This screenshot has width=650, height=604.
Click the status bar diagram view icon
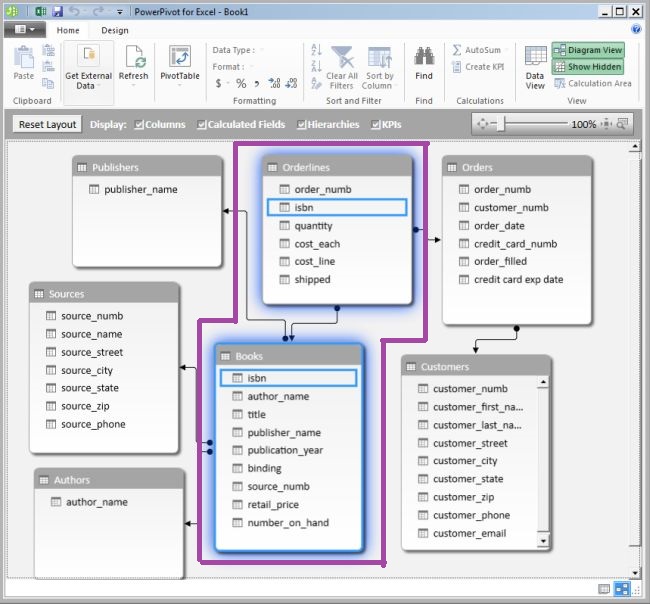click(x=622, y=589)
